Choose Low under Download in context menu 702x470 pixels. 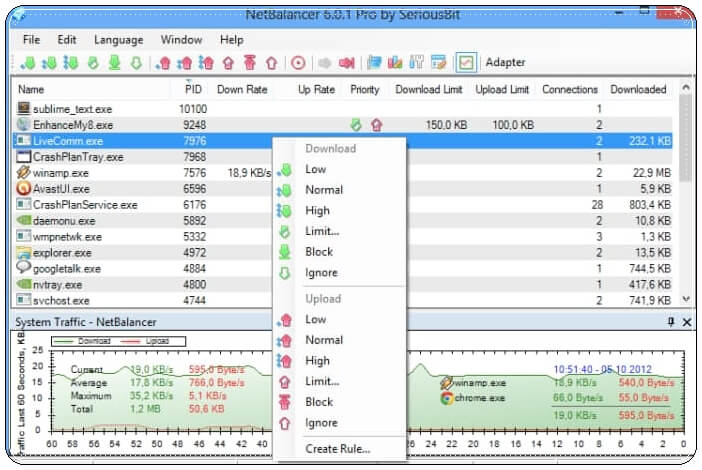coord(340,169)
